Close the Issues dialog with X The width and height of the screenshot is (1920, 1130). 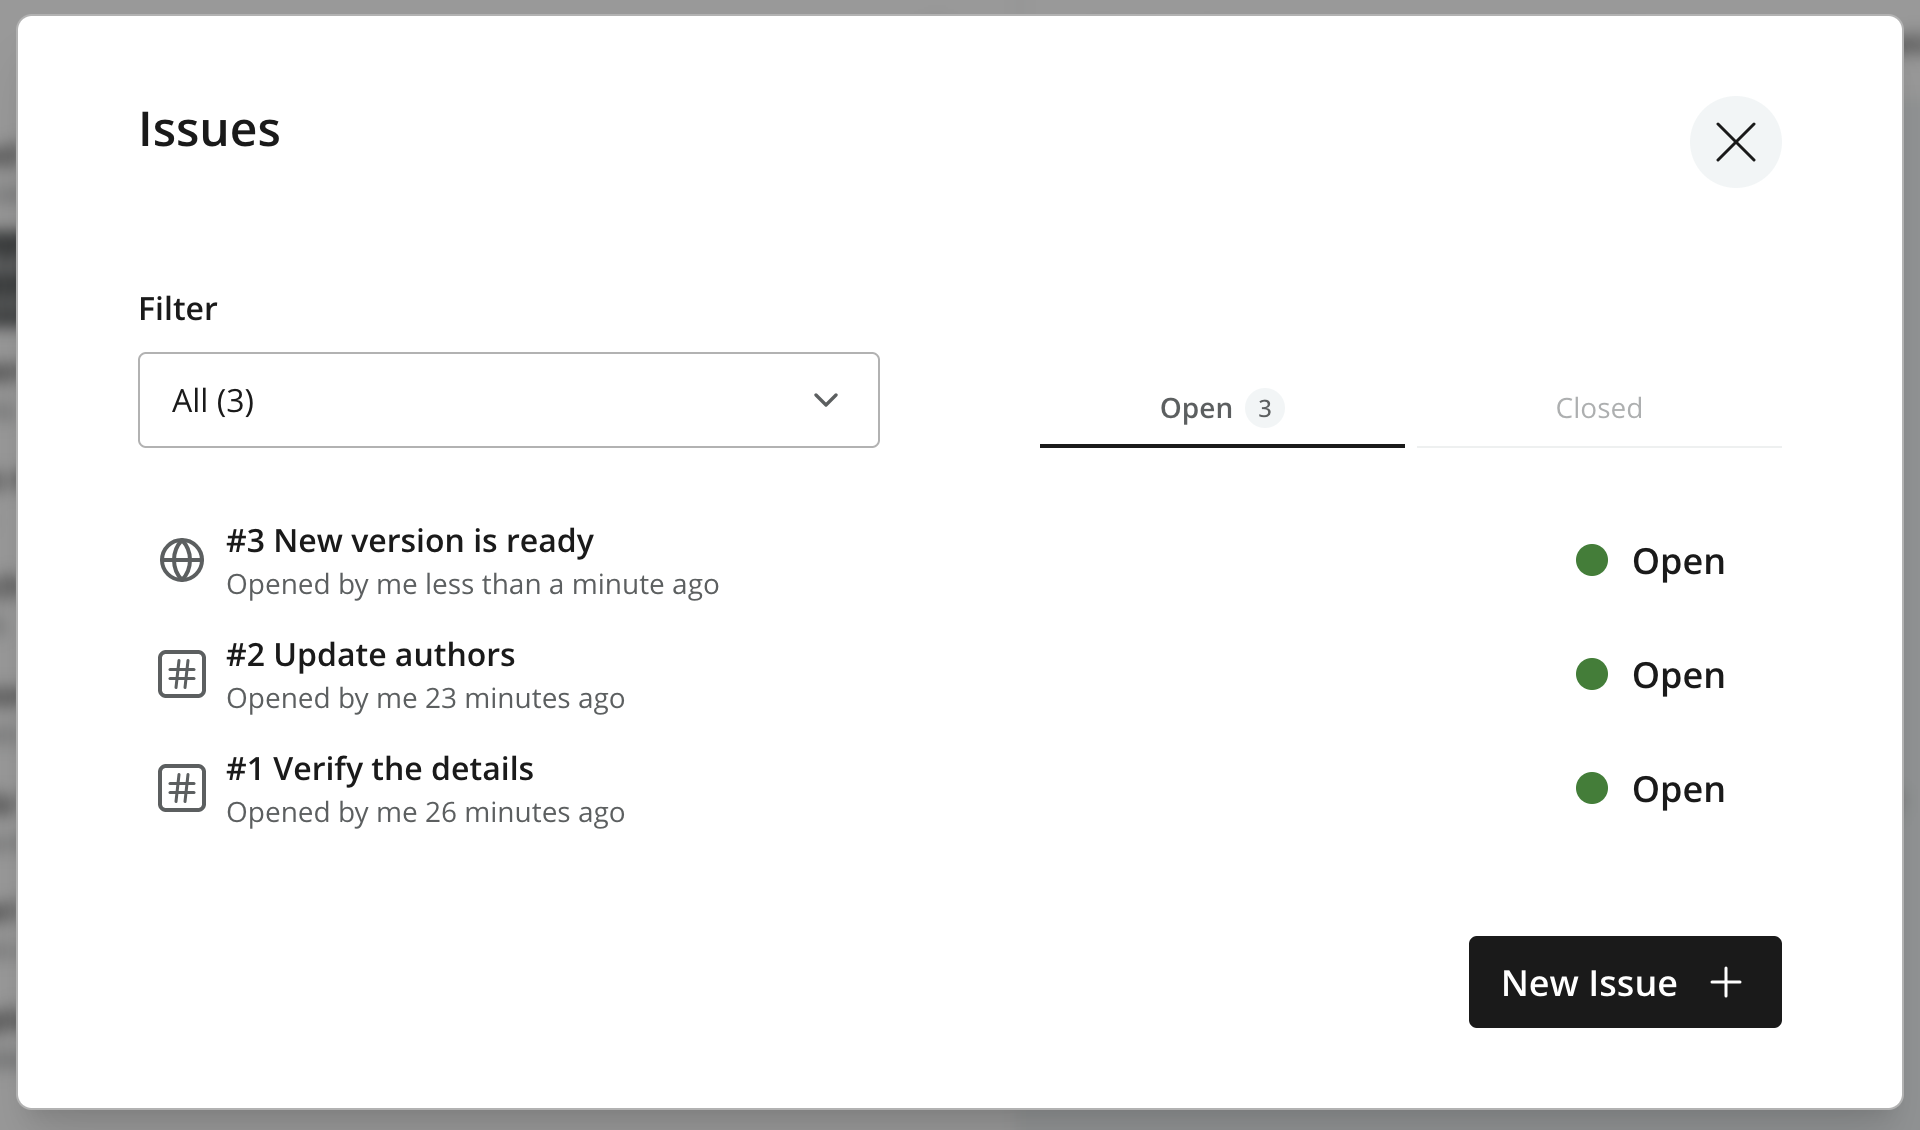[1735, 142]
